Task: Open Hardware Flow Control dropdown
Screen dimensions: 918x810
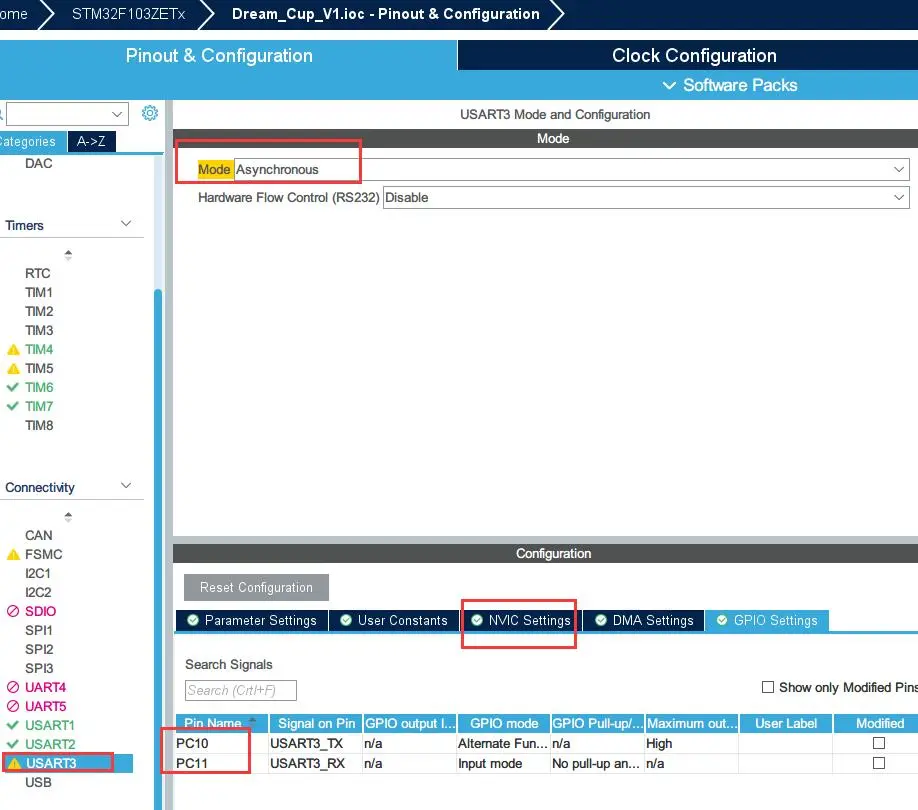Action: (x=645, y=198)
